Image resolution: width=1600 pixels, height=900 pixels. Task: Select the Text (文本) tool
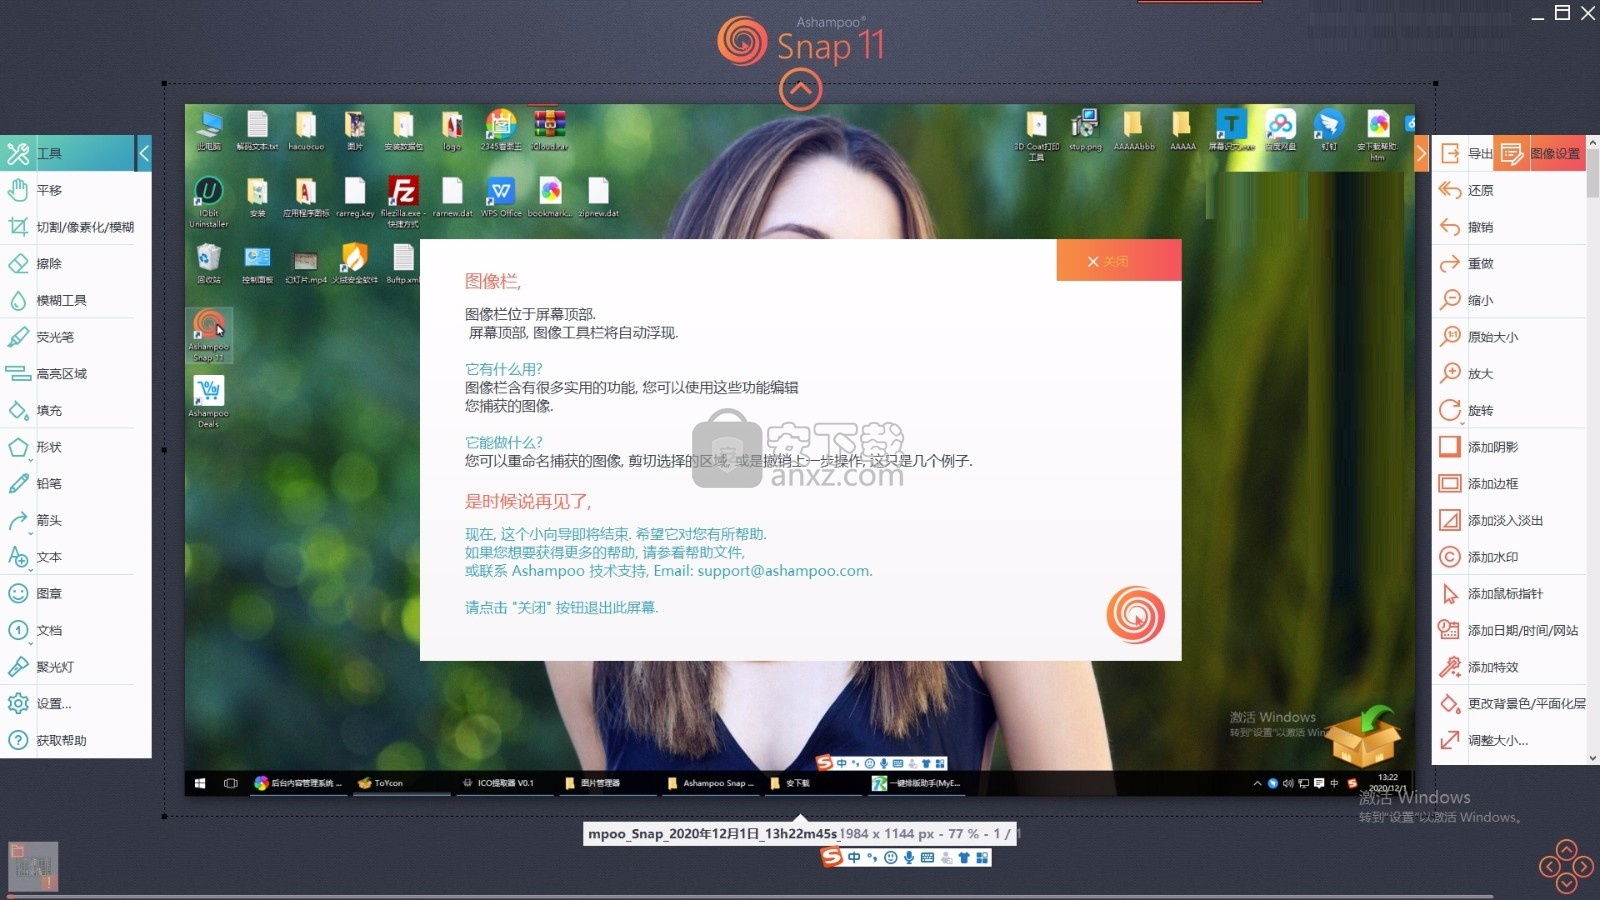pyautogui.click(x=67, y=557)
